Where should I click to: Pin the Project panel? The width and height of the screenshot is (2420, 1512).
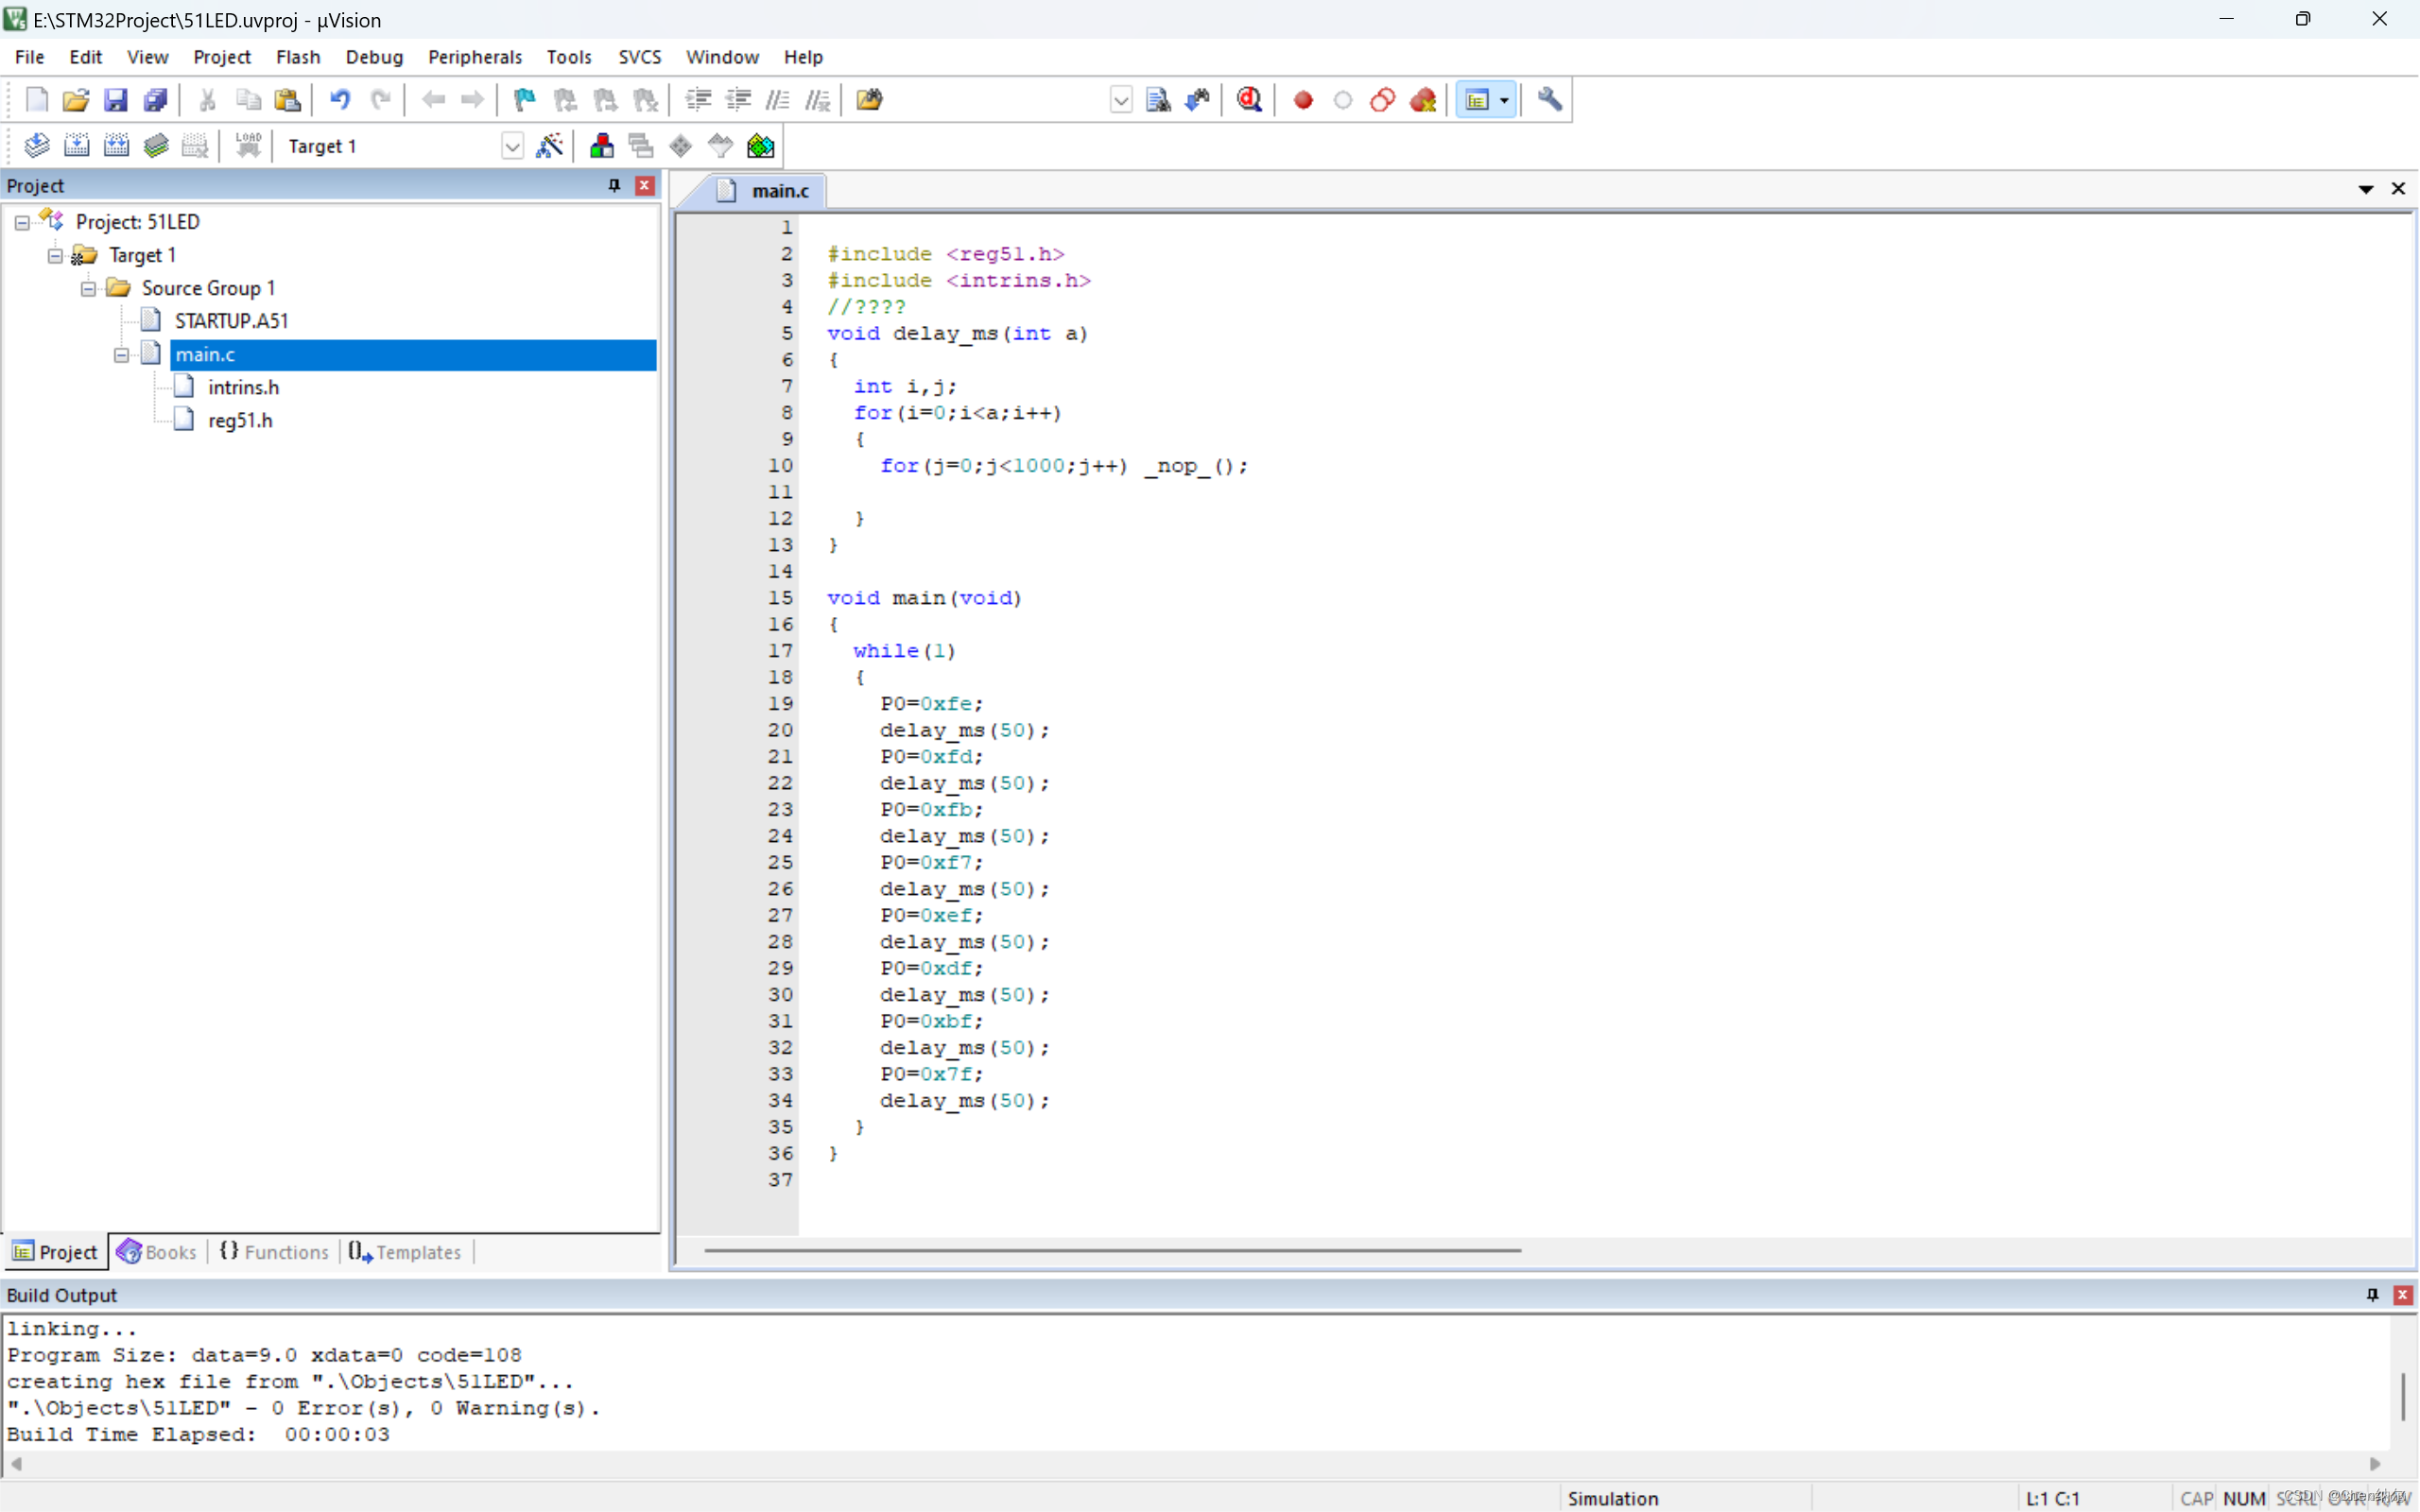(614, 186)
